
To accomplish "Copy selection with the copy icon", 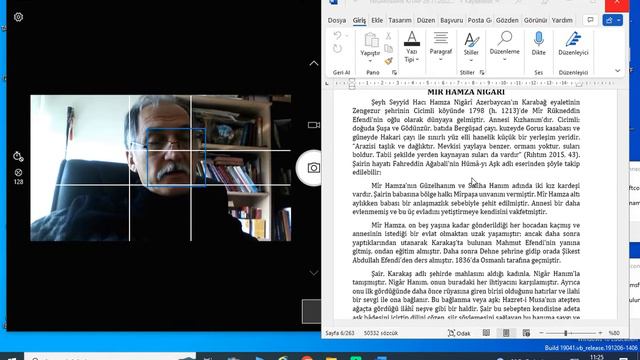I will [x=389, y=49].
